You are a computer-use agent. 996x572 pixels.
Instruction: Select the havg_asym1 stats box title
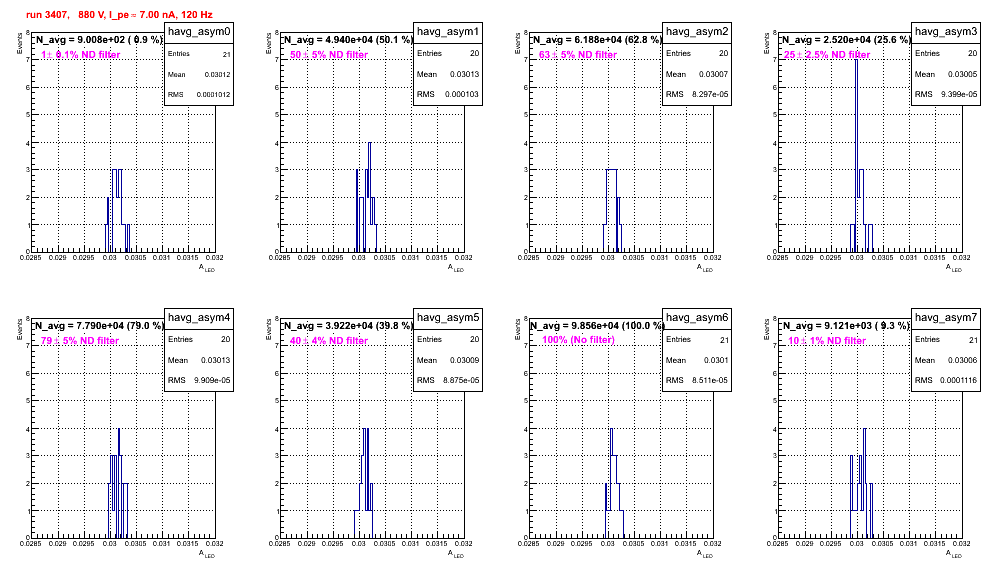coord(448,32)
